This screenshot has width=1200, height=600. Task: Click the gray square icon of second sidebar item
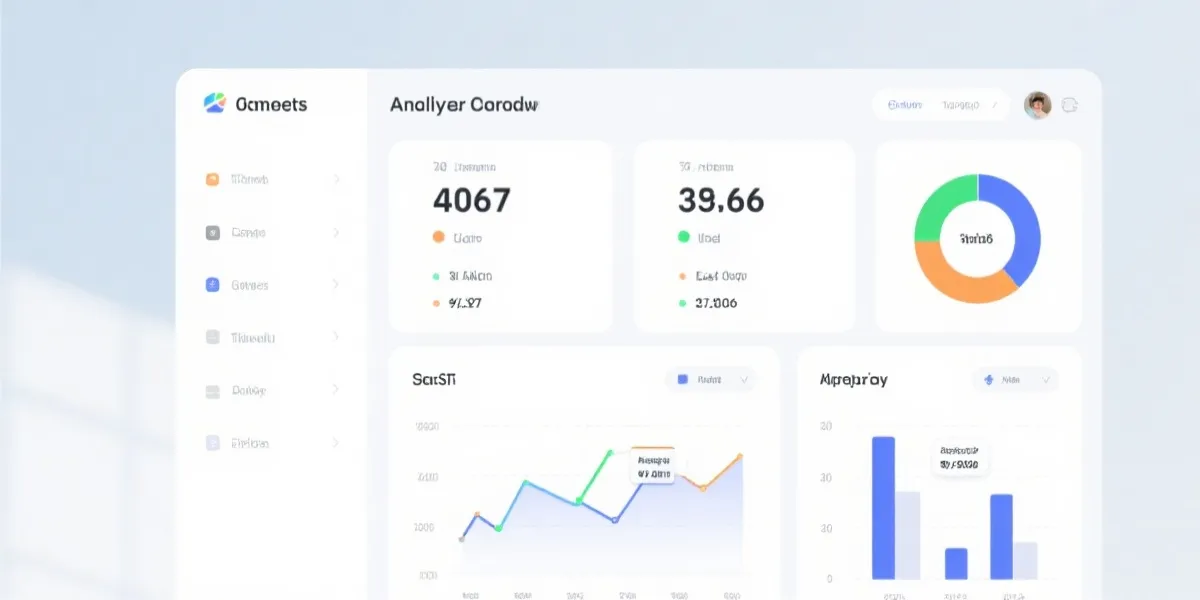[x=212, y=233]
